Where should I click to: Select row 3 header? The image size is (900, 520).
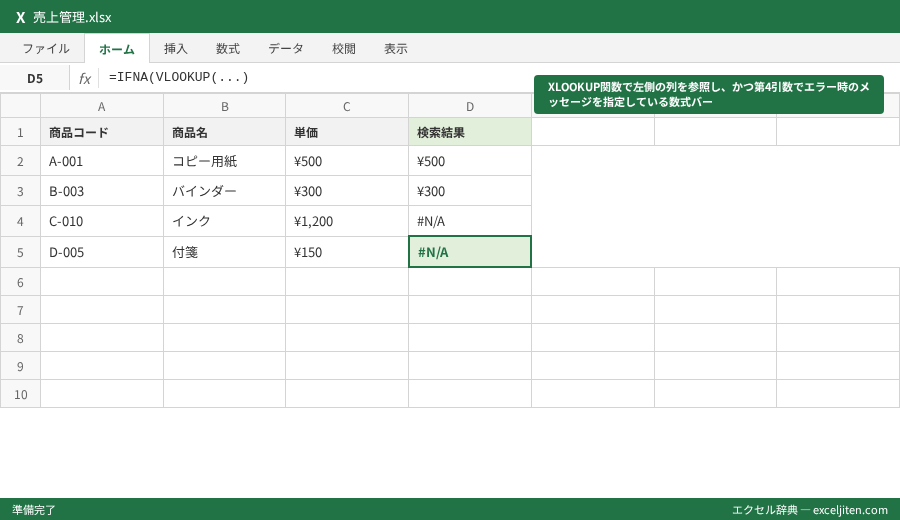click(x=20, y=191)
